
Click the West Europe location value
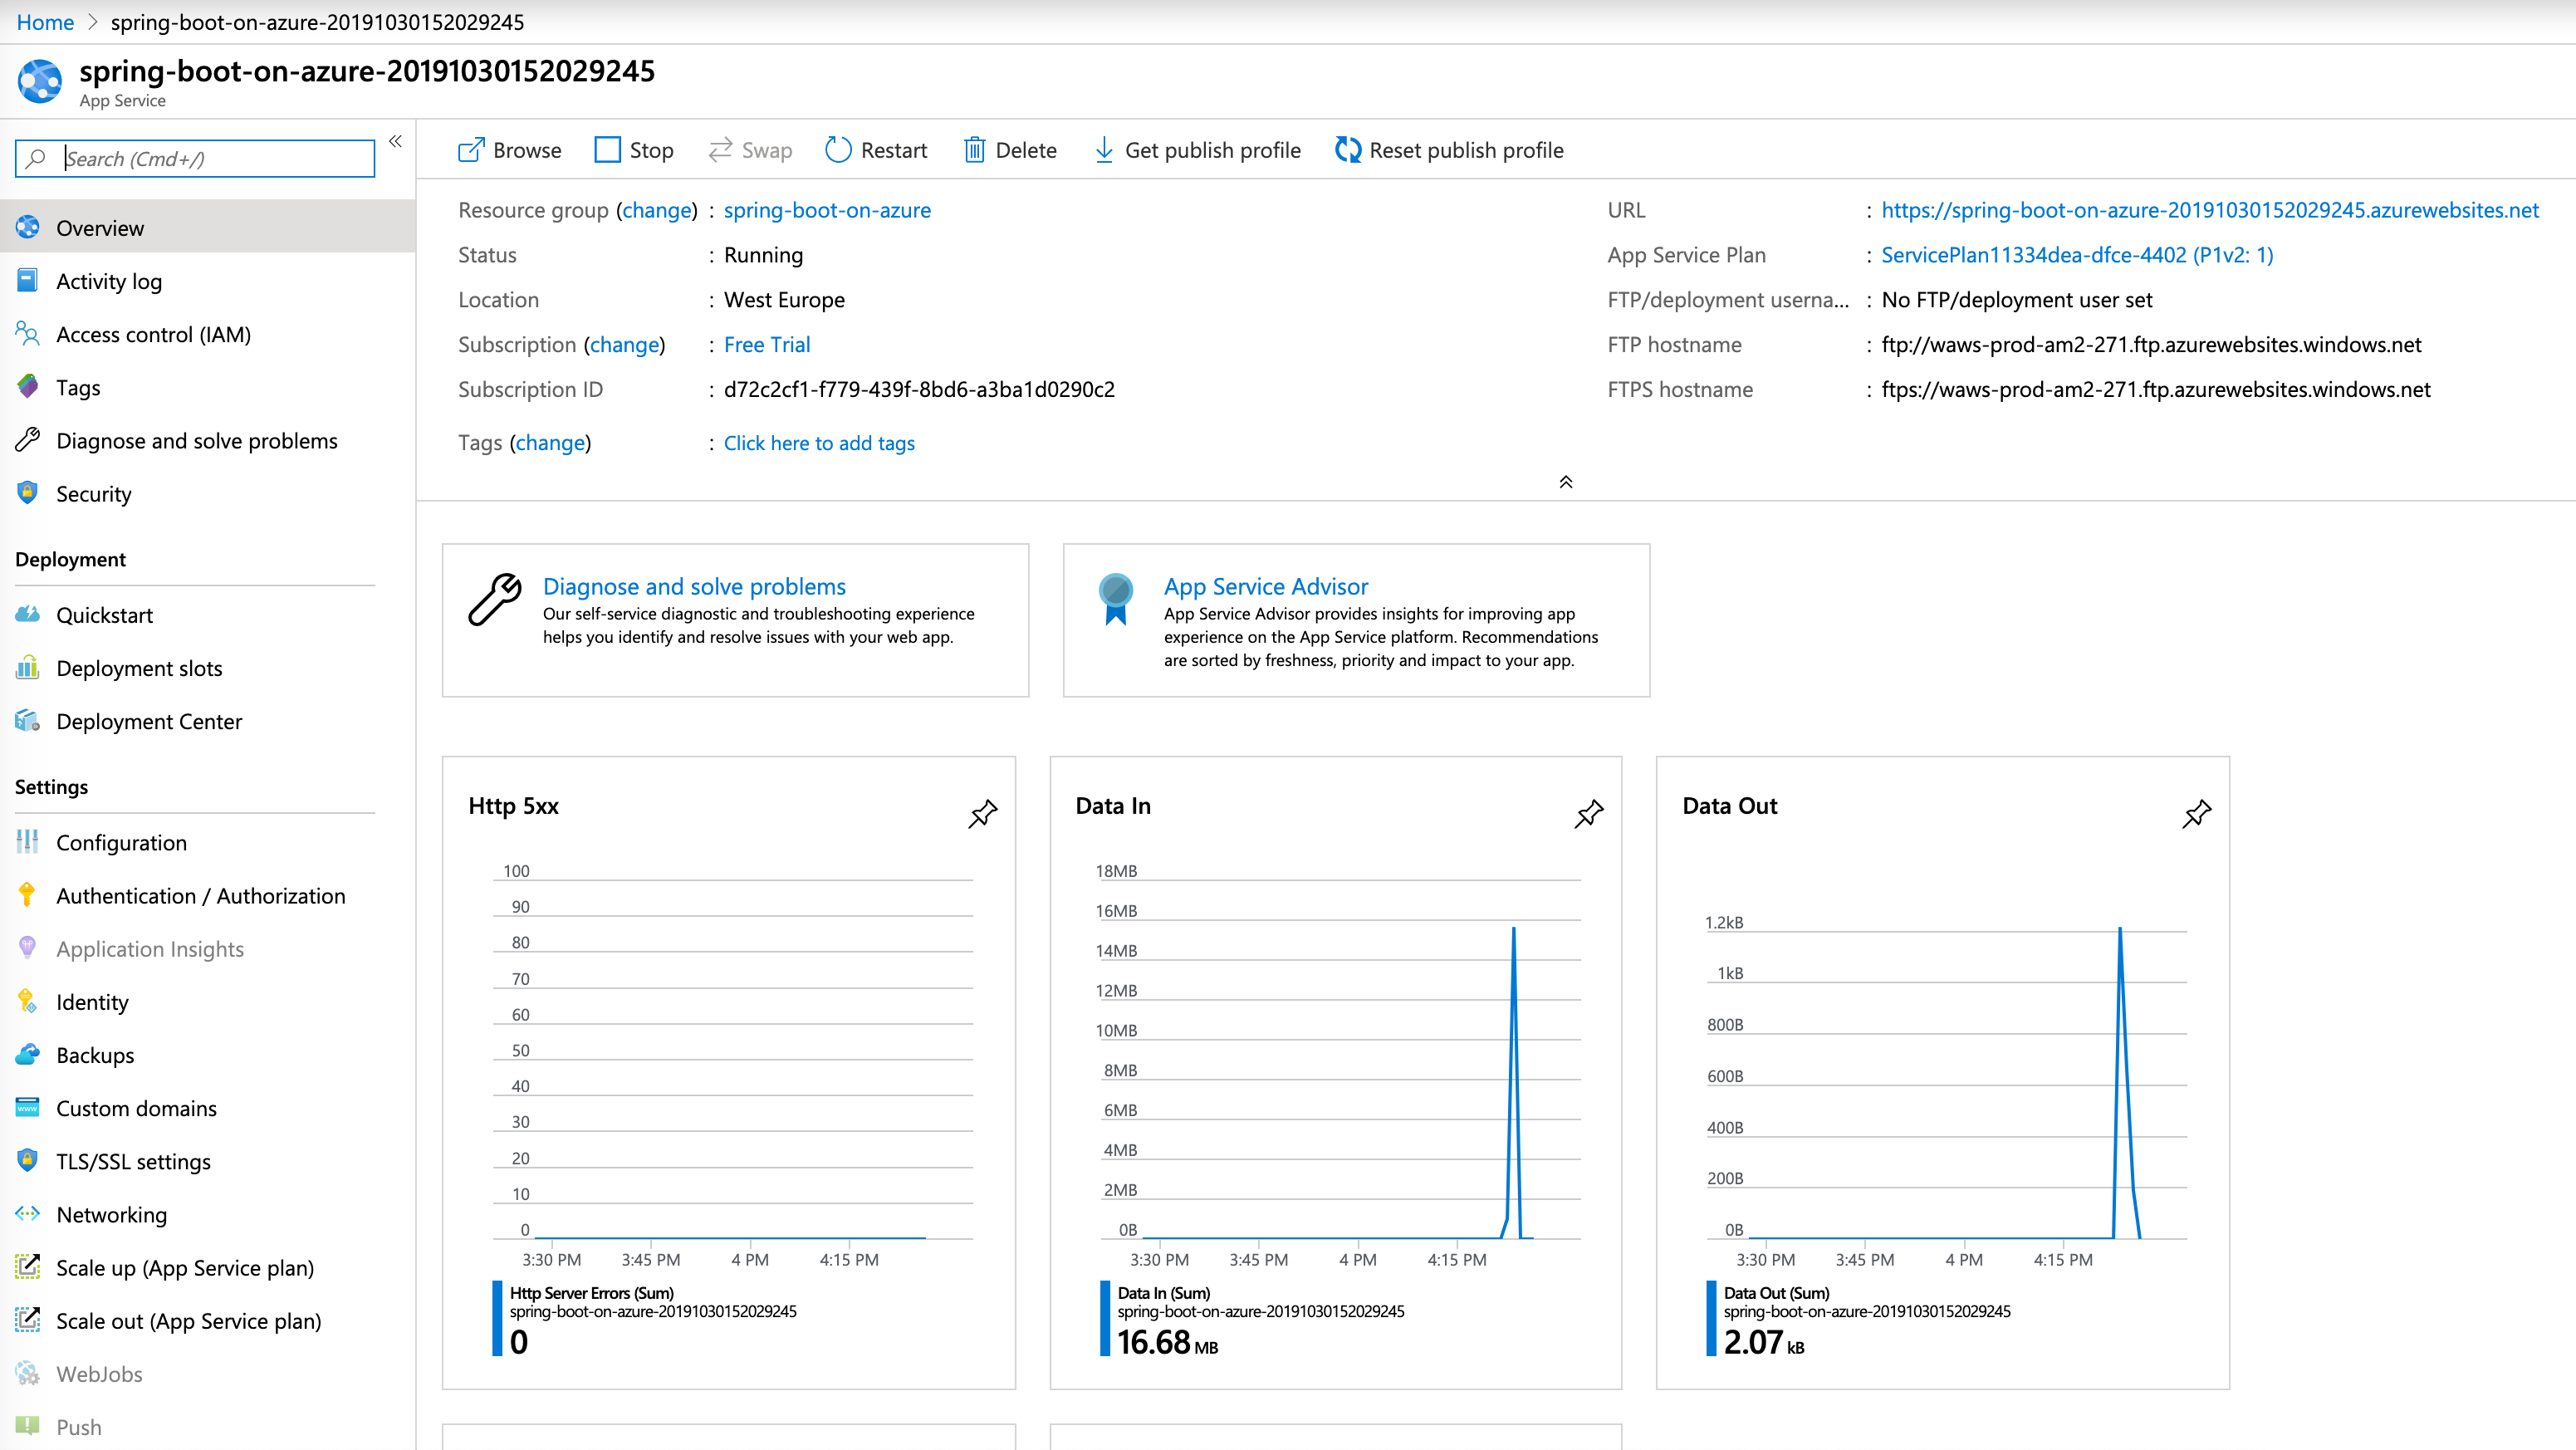point(784,300)
